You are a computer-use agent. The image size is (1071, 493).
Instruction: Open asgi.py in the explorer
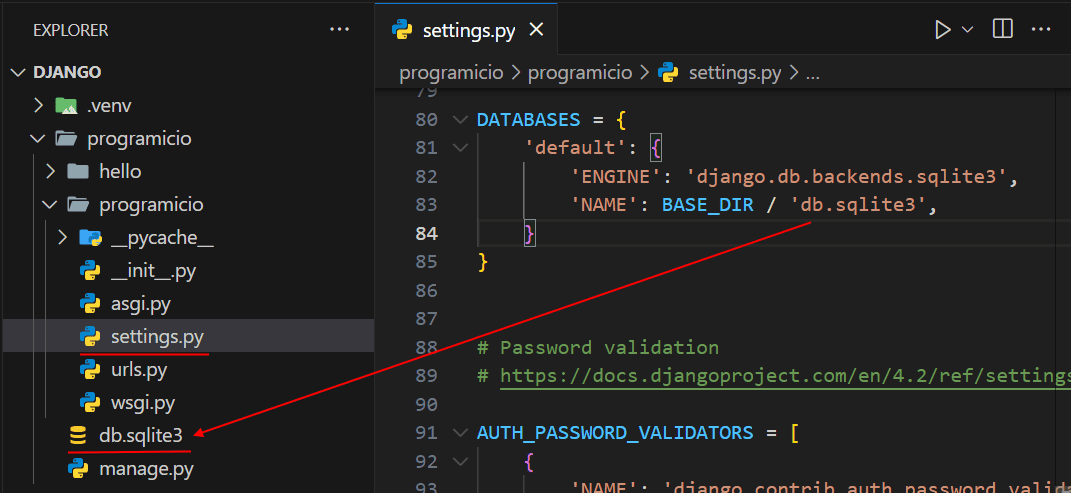pyautogui.click(x=141, y=304)
